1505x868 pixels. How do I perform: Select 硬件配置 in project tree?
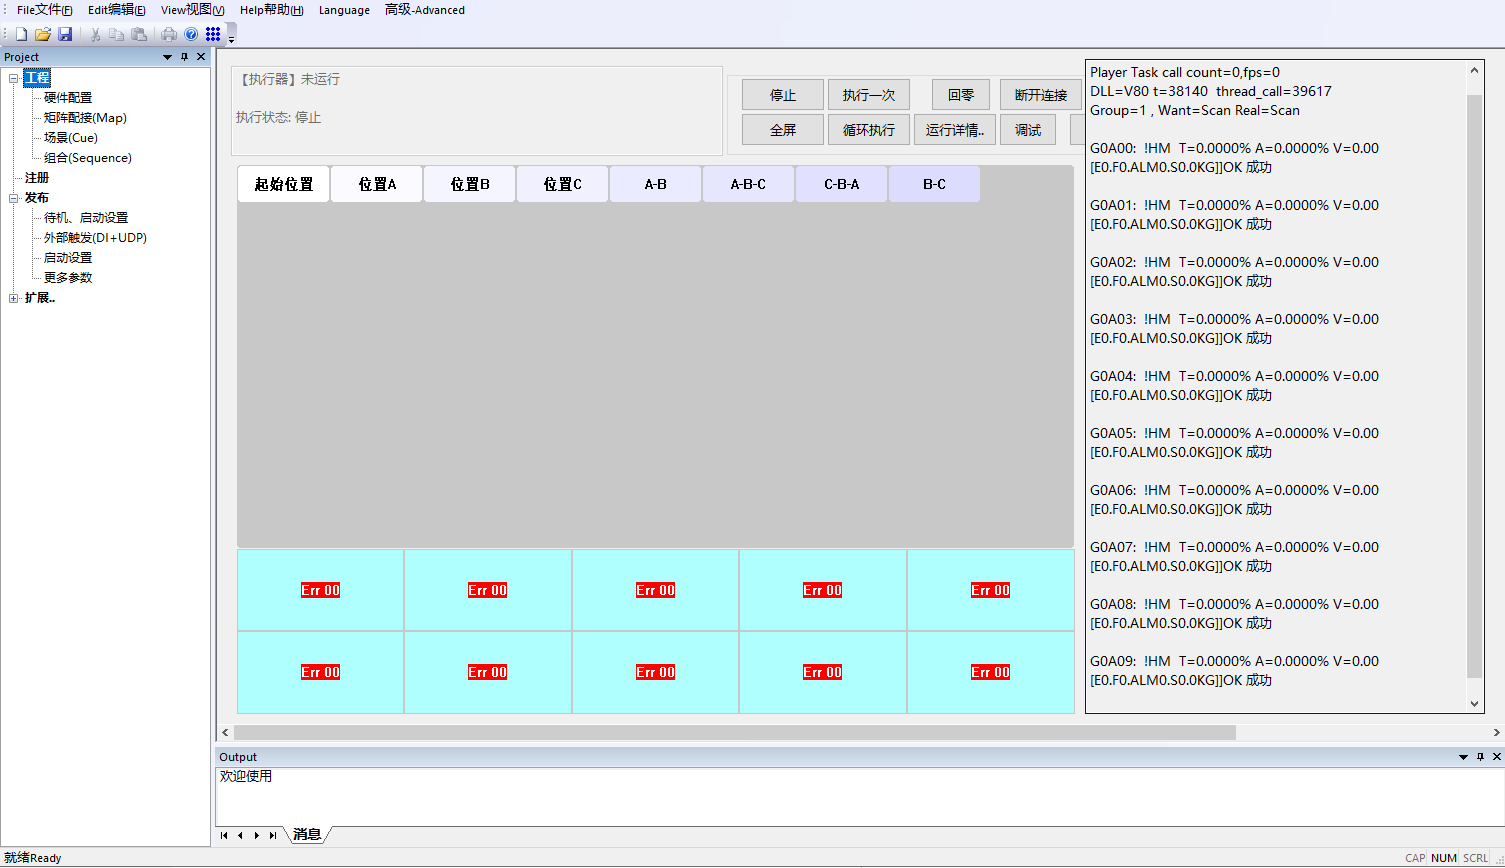[x=68, y=98]
